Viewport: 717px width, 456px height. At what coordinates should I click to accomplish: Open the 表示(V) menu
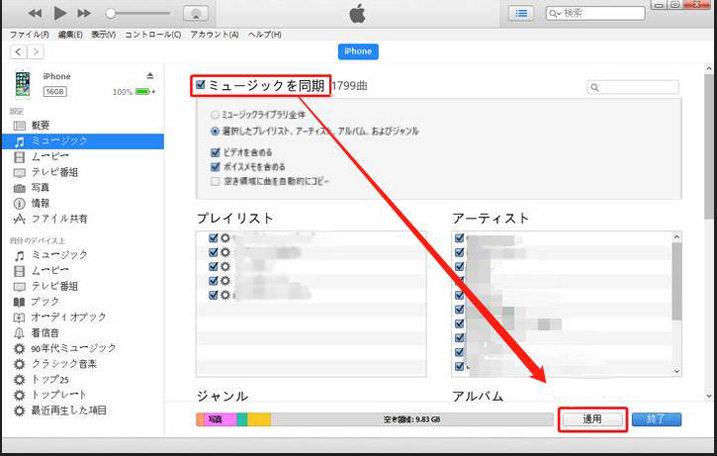click(x=104, y=35)
